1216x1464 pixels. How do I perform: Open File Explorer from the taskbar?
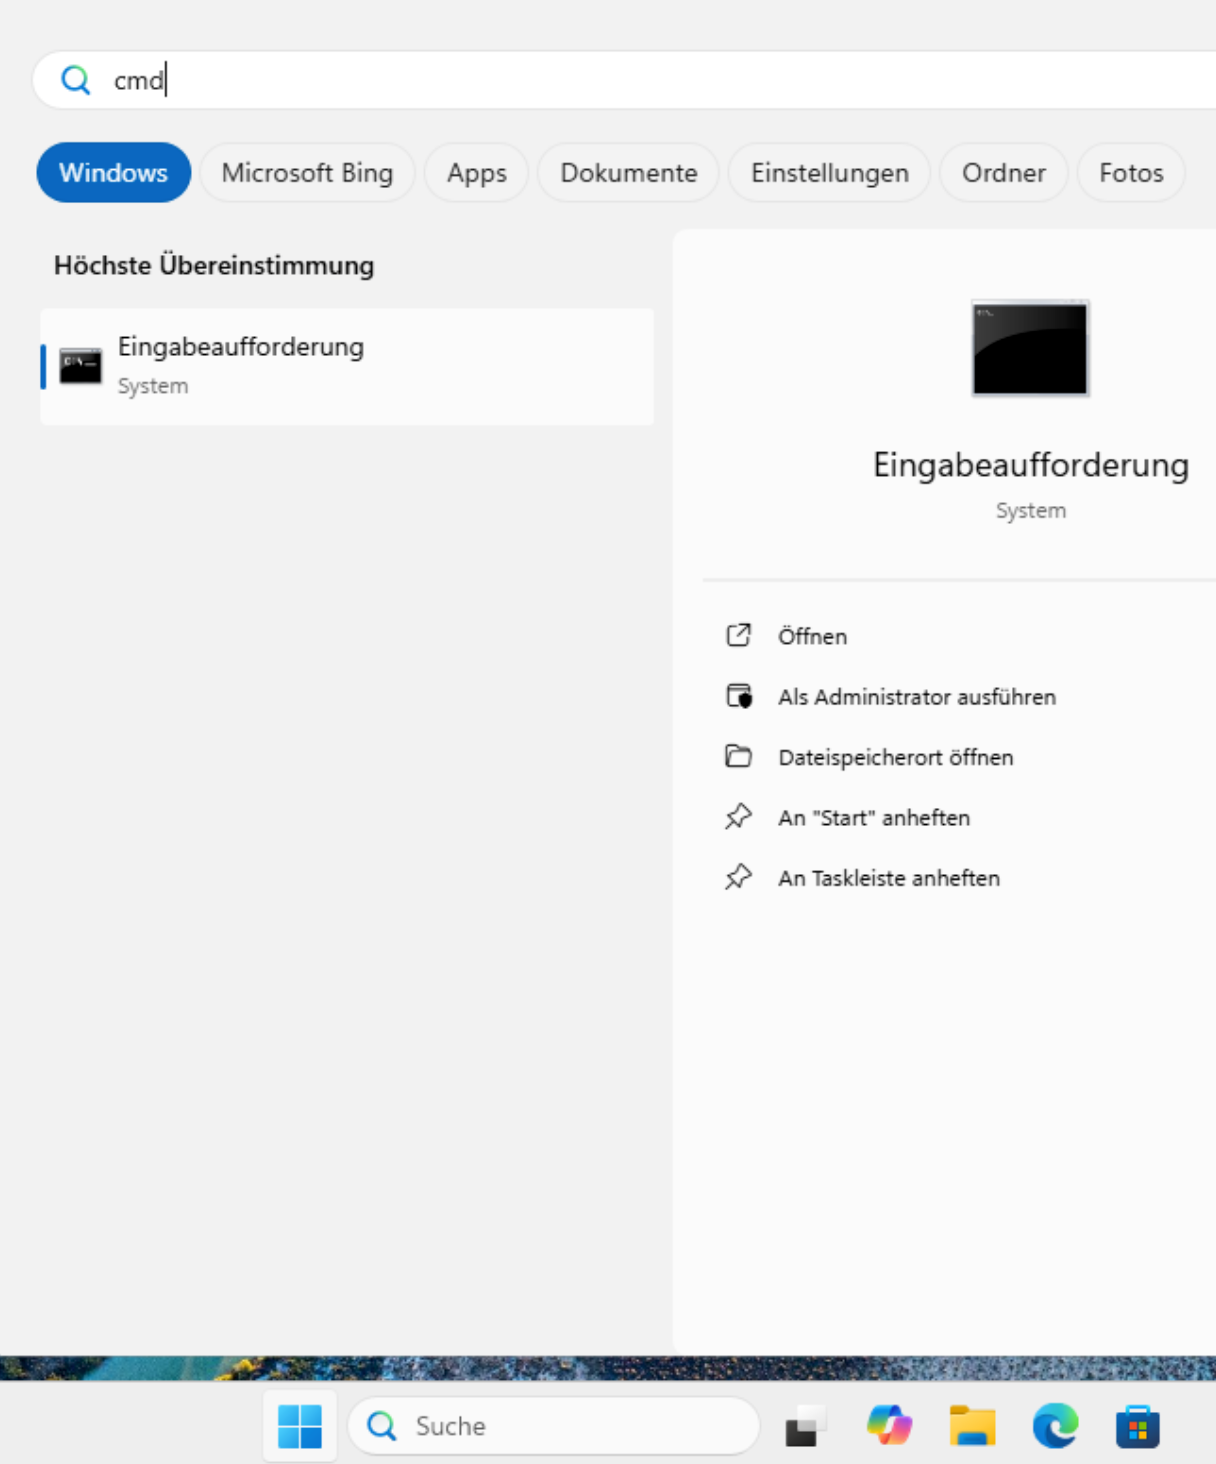point(972,1426)
